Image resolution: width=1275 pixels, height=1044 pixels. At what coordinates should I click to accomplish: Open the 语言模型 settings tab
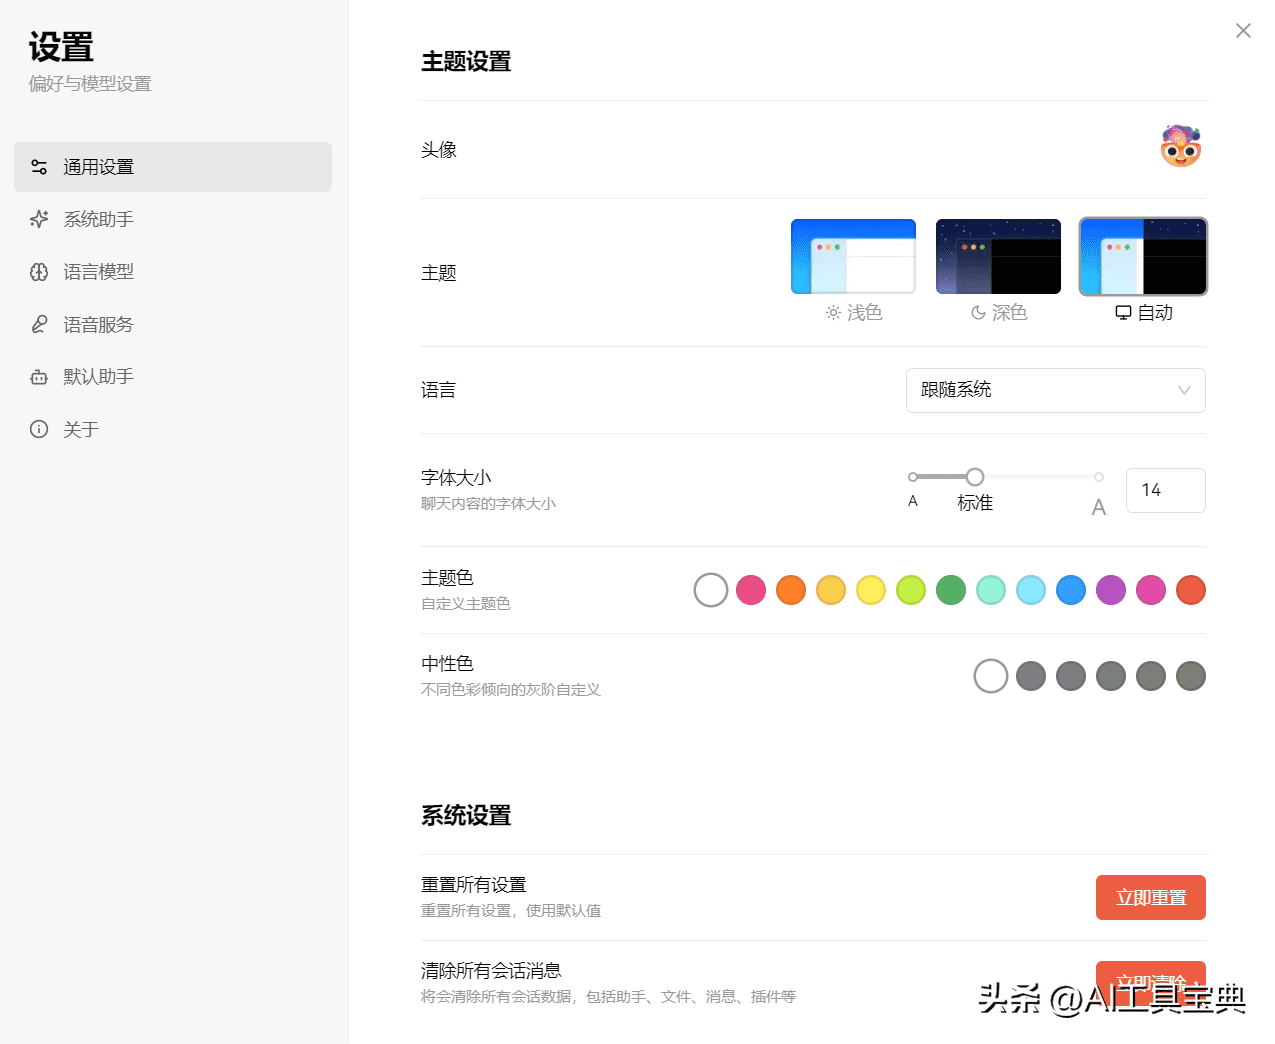pos(98,272)
